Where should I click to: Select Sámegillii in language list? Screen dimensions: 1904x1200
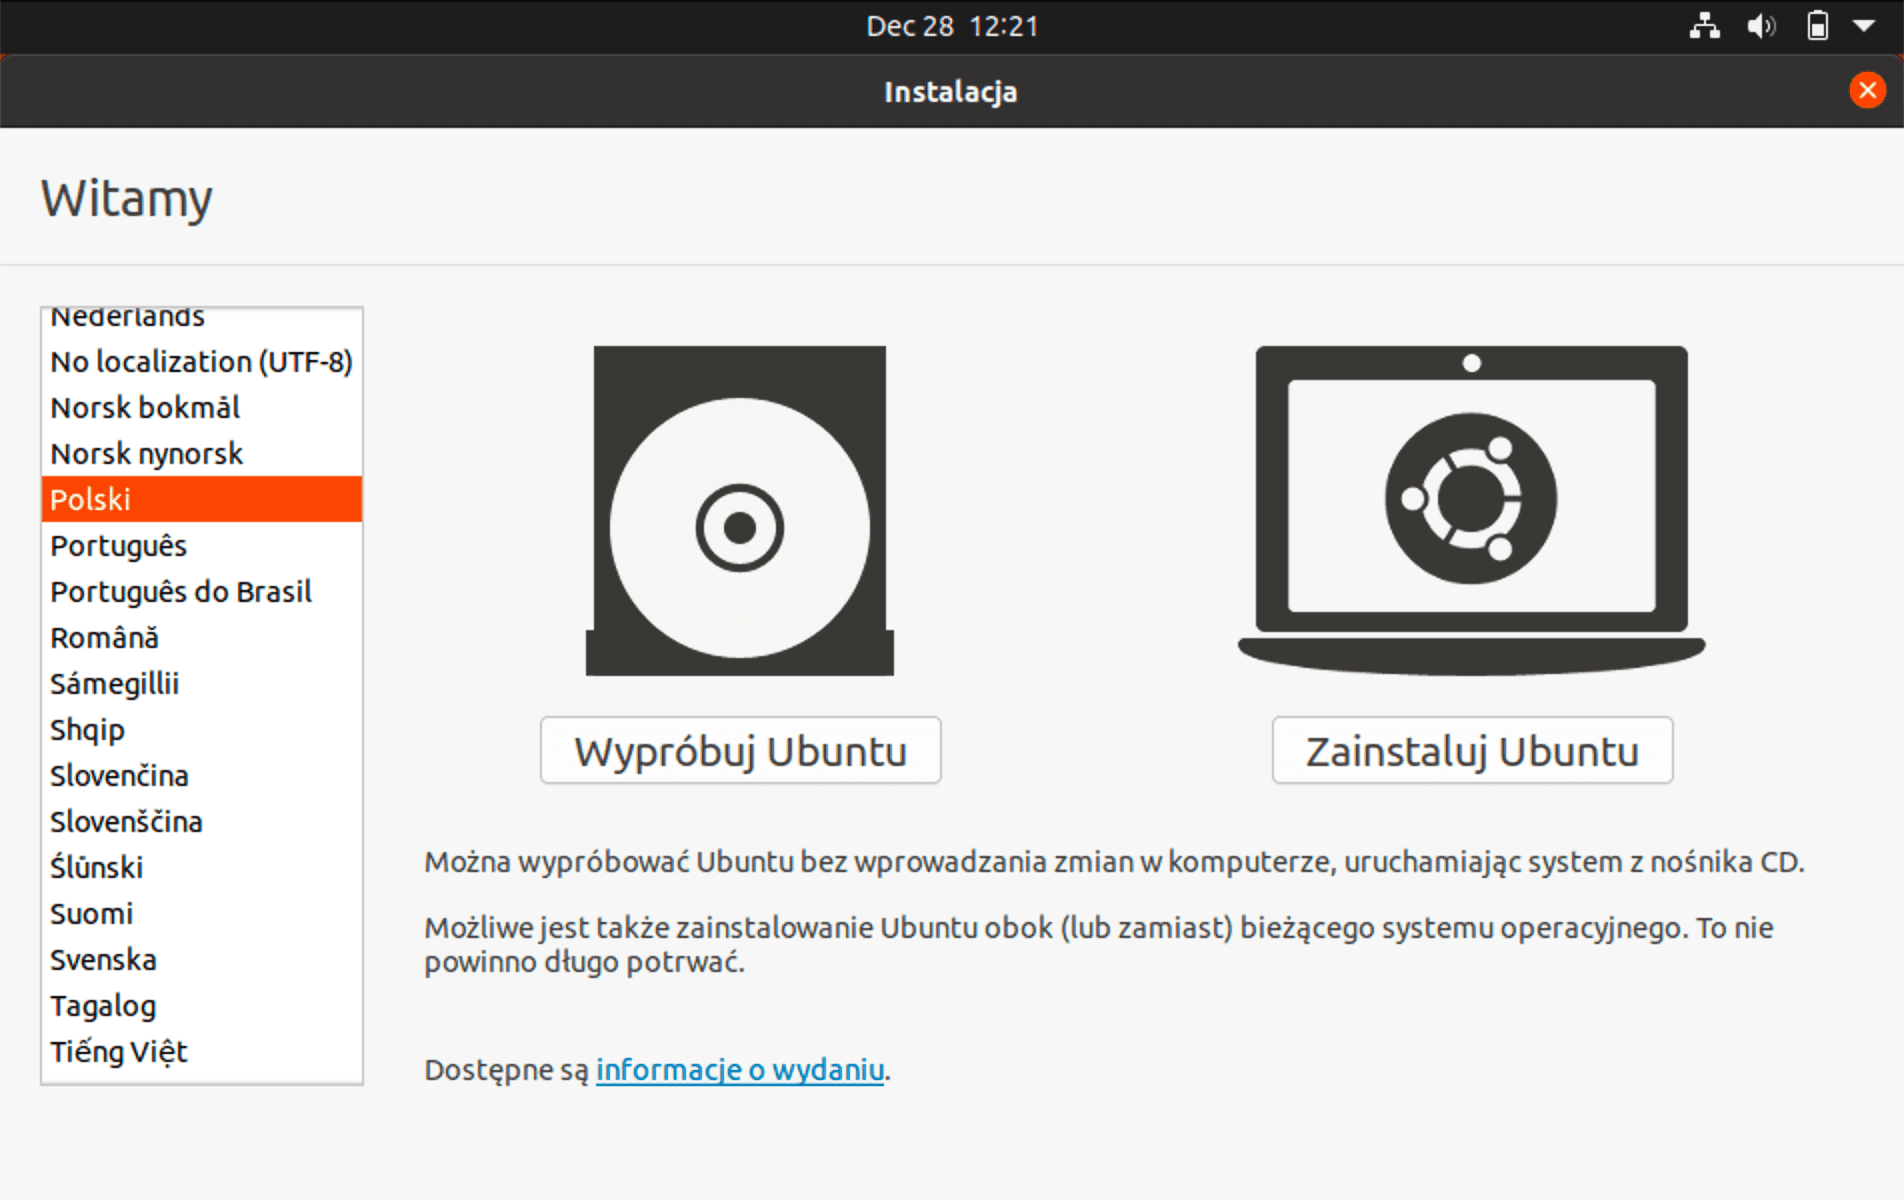(x=202, y=683)
